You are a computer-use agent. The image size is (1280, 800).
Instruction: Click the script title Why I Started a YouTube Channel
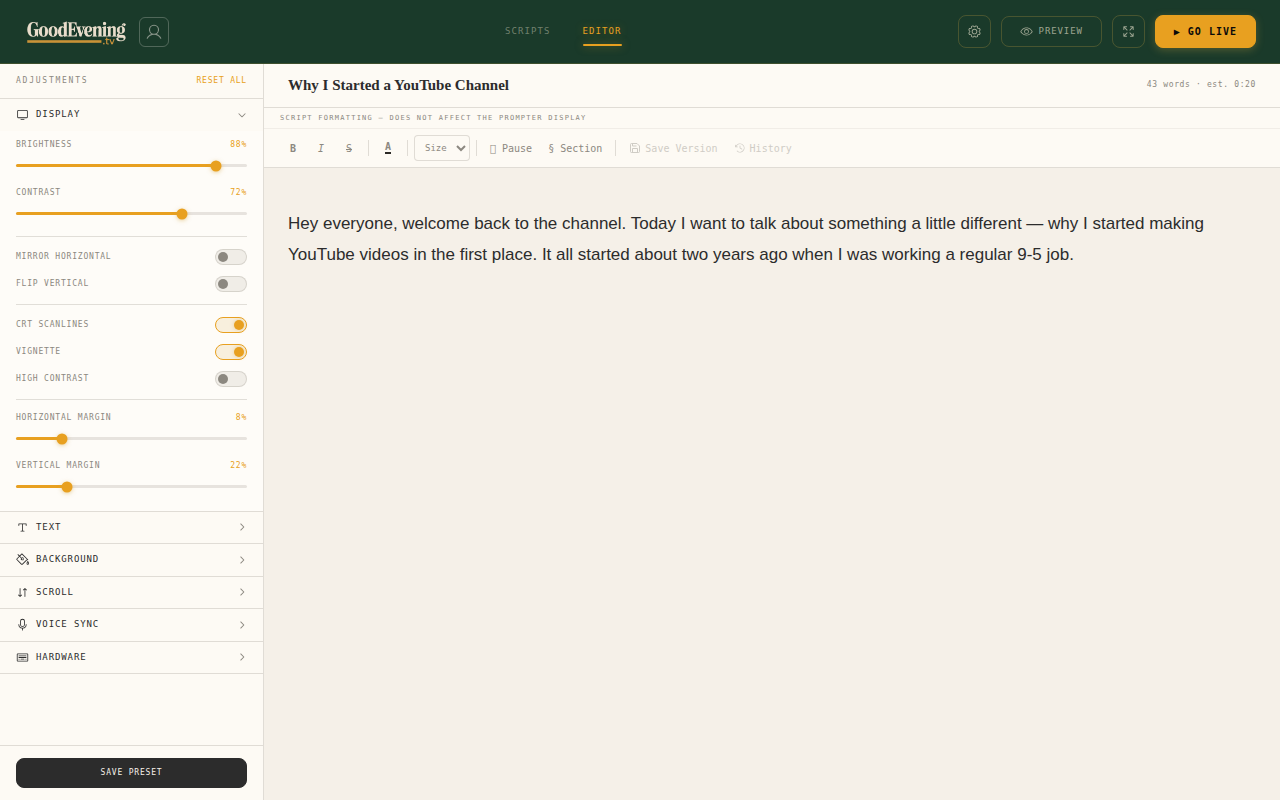398,85
